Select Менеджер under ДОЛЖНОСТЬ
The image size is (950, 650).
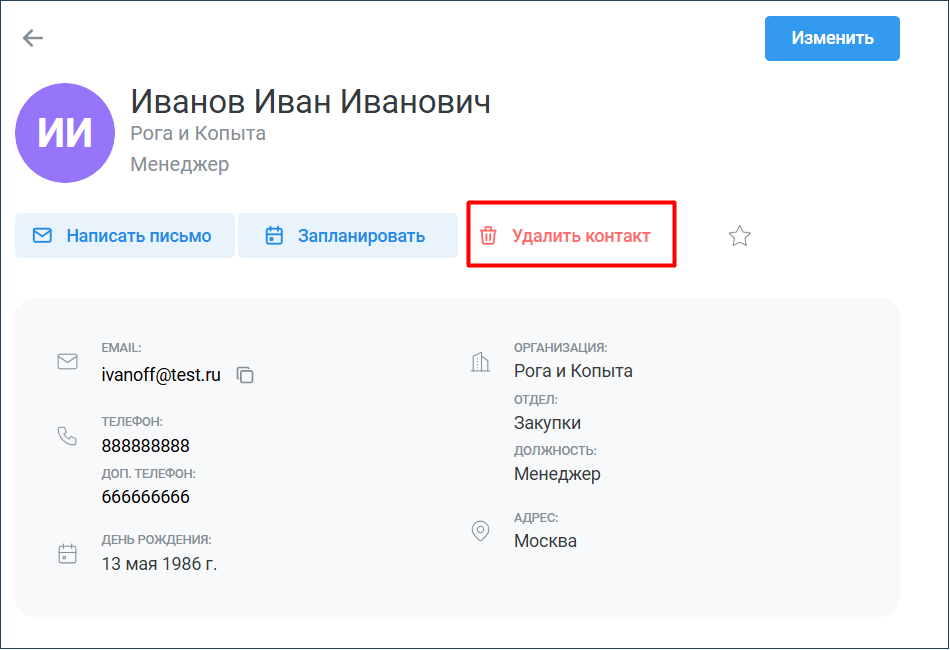click(557, 474)
